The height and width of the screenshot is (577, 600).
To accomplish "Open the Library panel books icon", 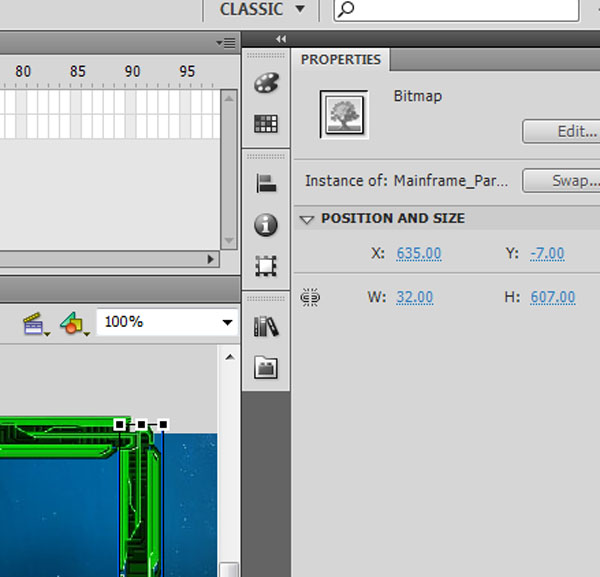I will point(266,326).
